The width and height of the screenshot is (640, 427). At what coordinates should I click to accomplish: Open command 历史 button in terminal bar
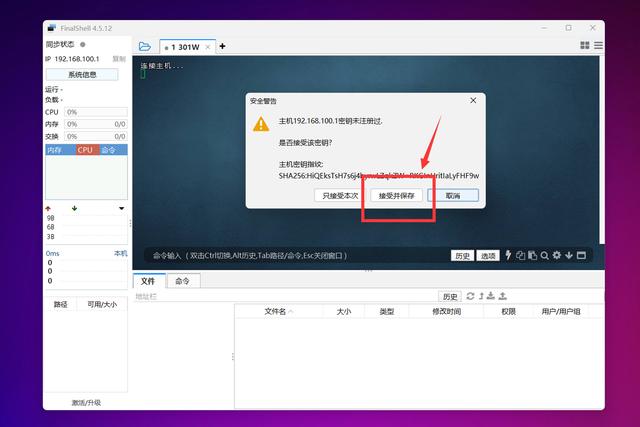[x=462, y=256]
